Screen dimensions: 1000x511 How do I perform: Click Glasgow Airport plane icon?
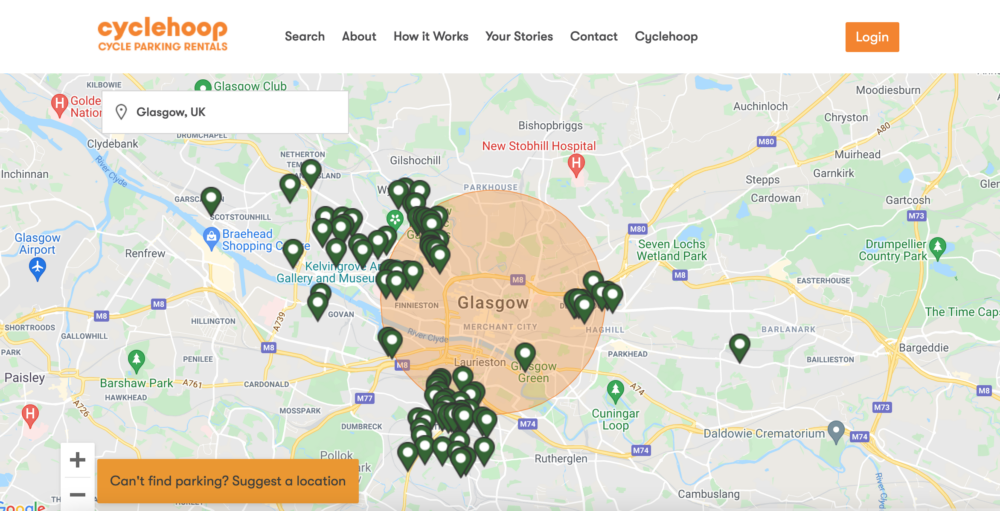38,268
